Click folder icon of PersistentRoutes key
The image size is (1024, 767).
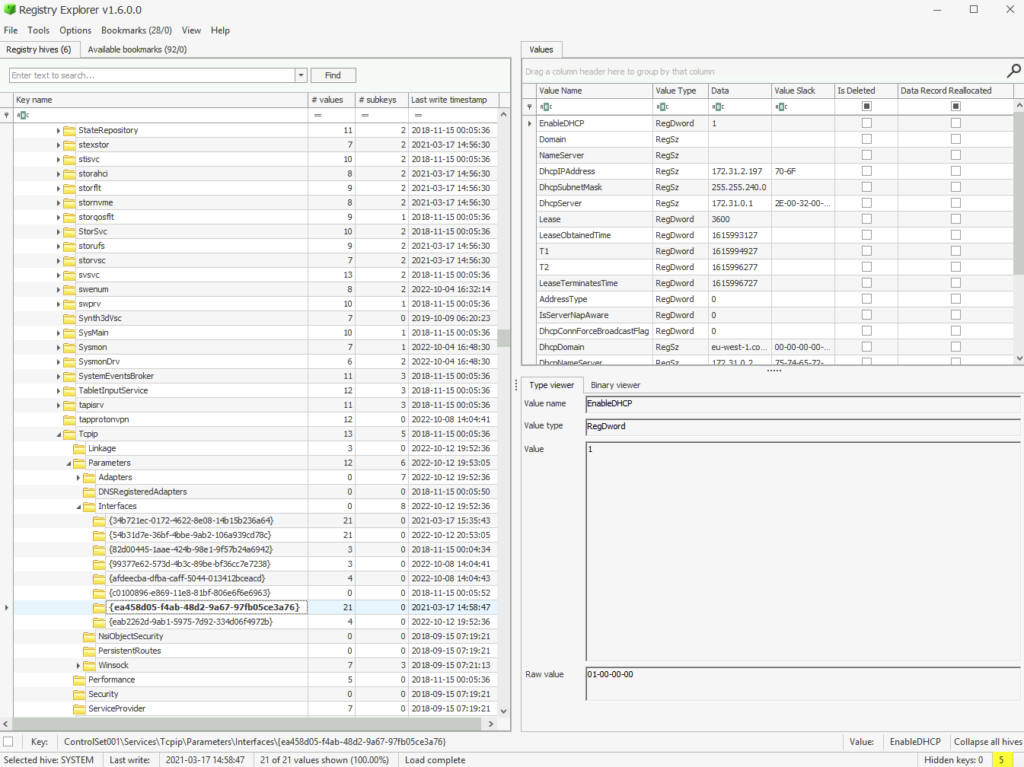[x=89, y=651]
